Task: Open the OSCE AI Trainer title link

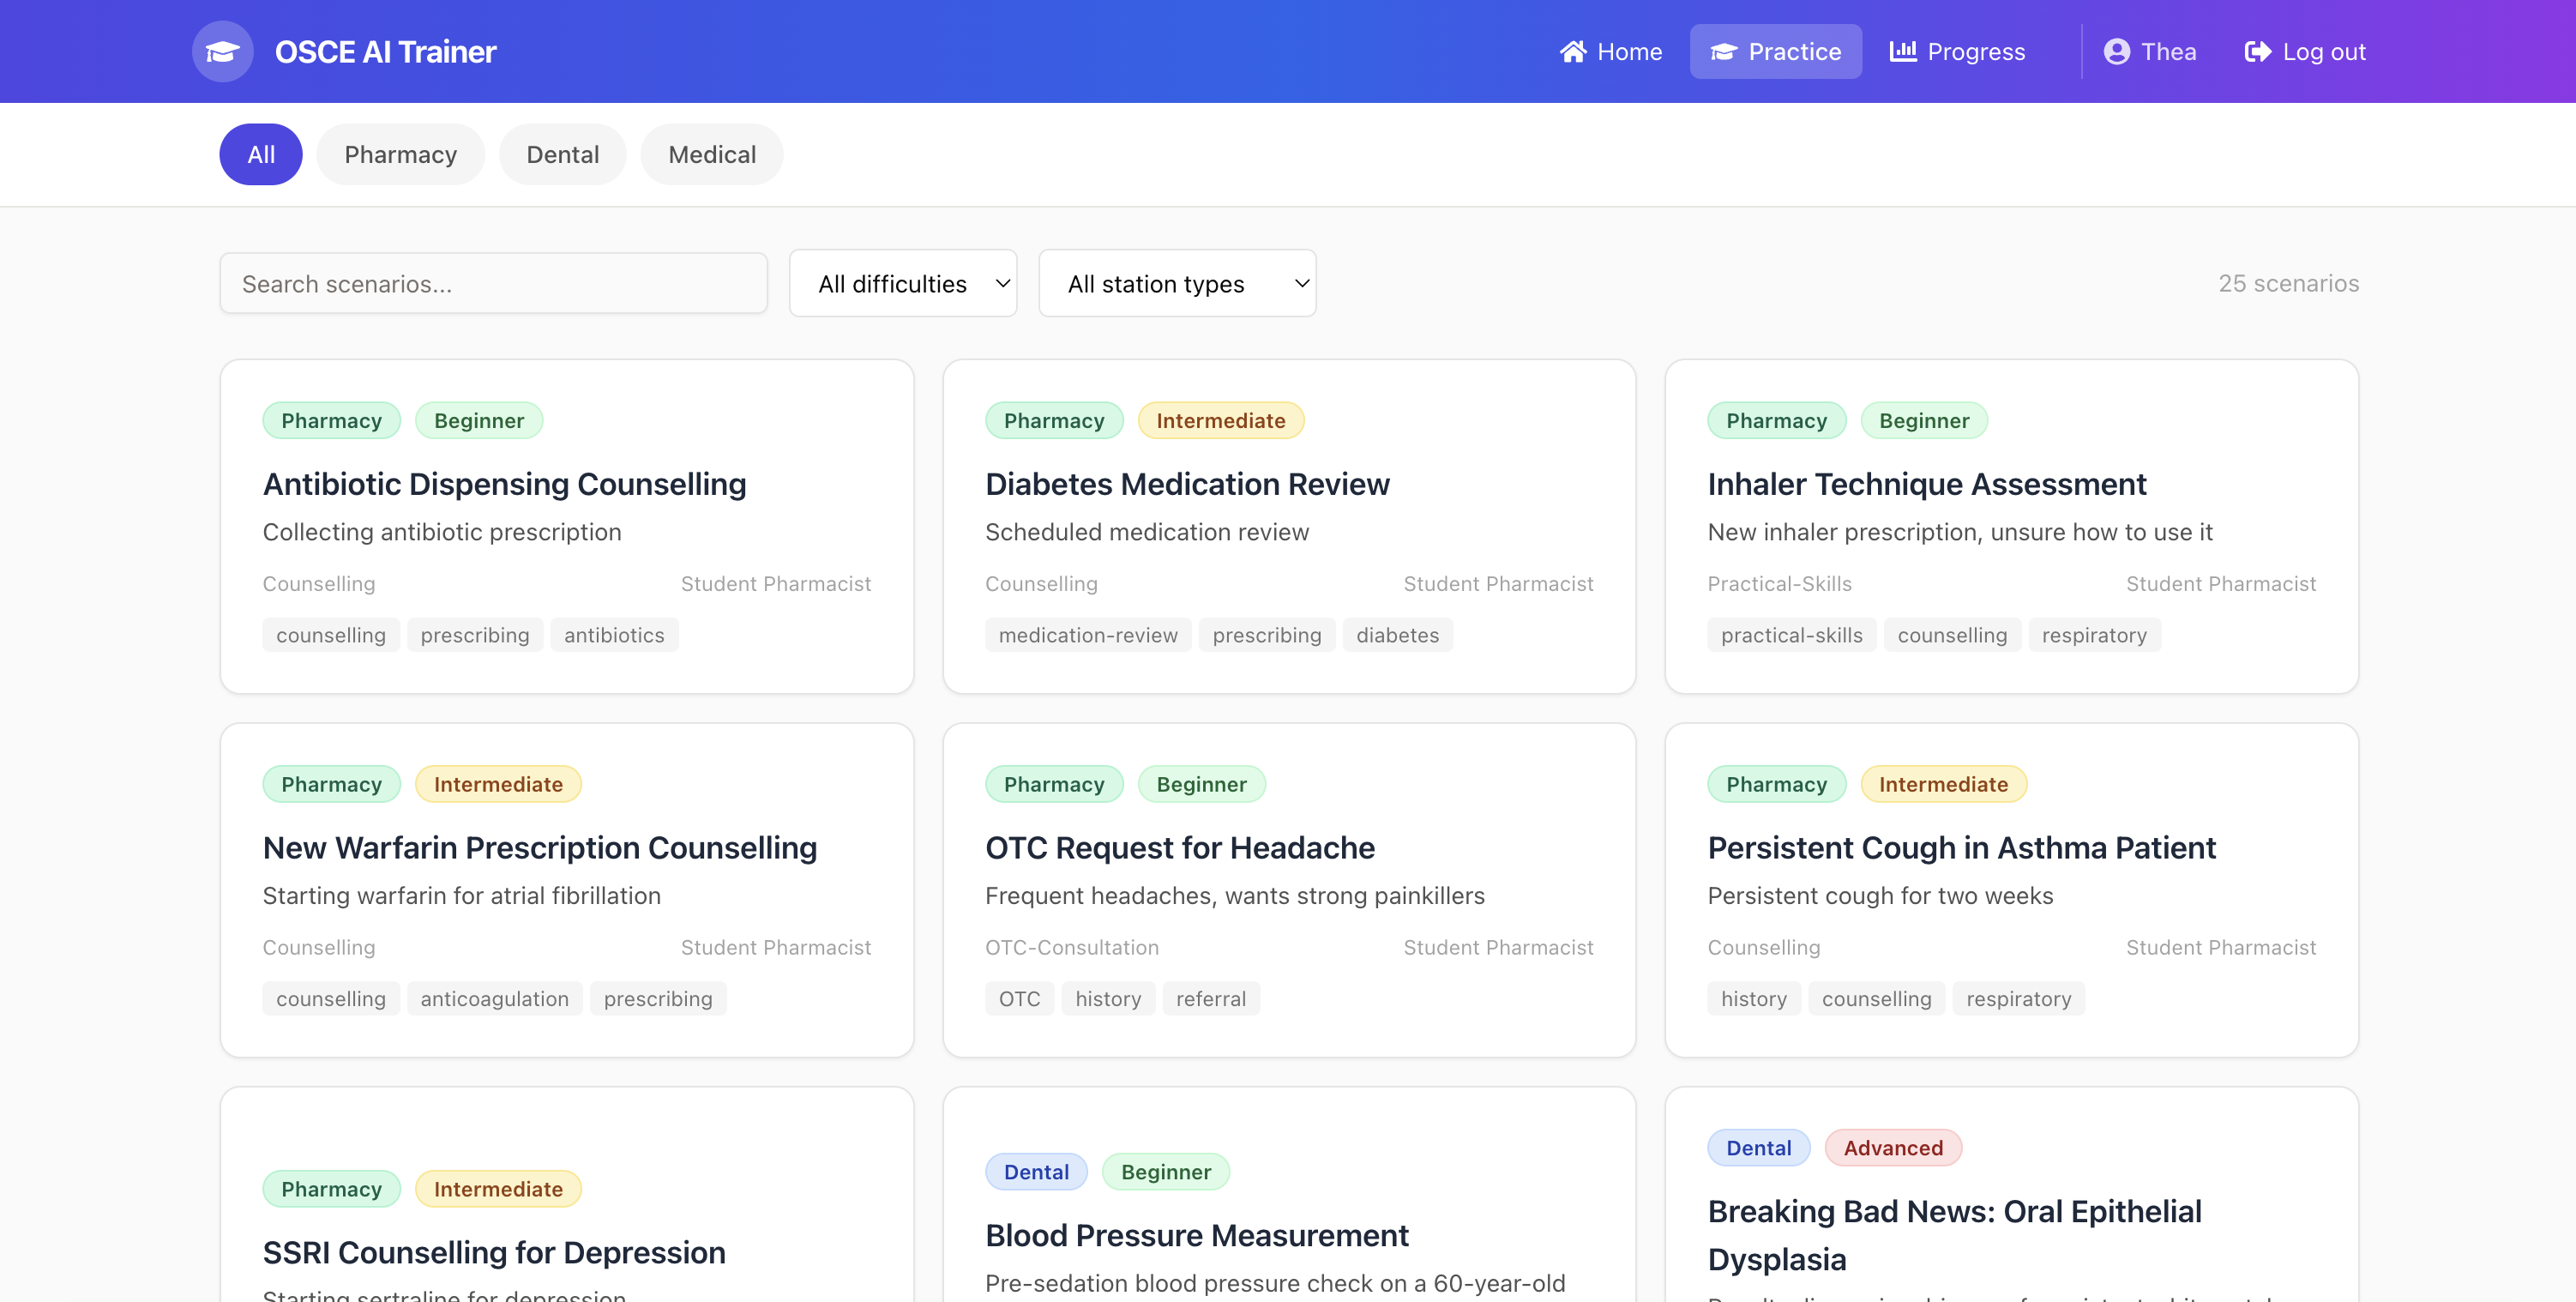Action: point(385,51)
